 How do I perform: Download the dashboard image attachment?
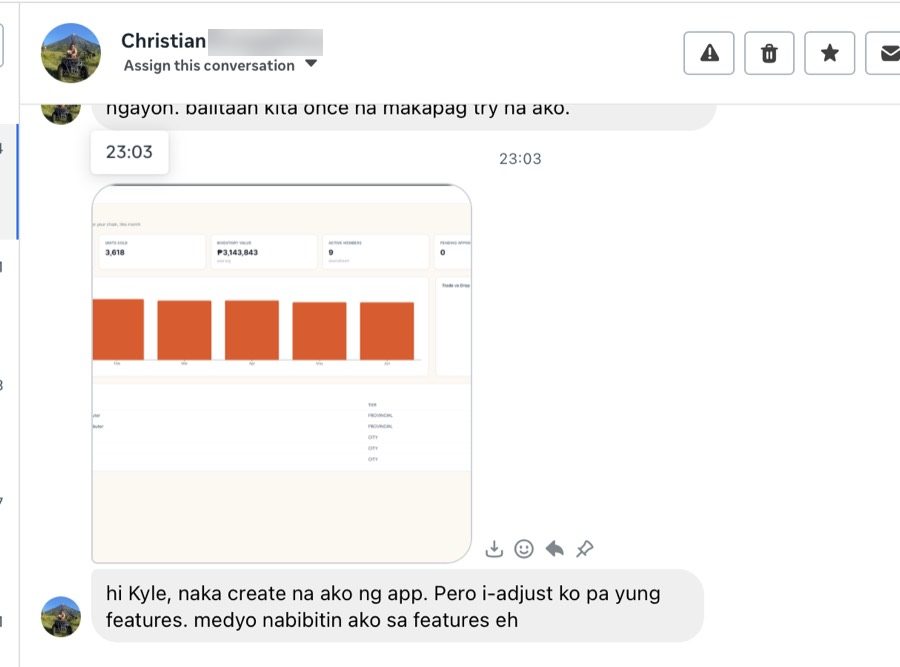pos(494,549)
